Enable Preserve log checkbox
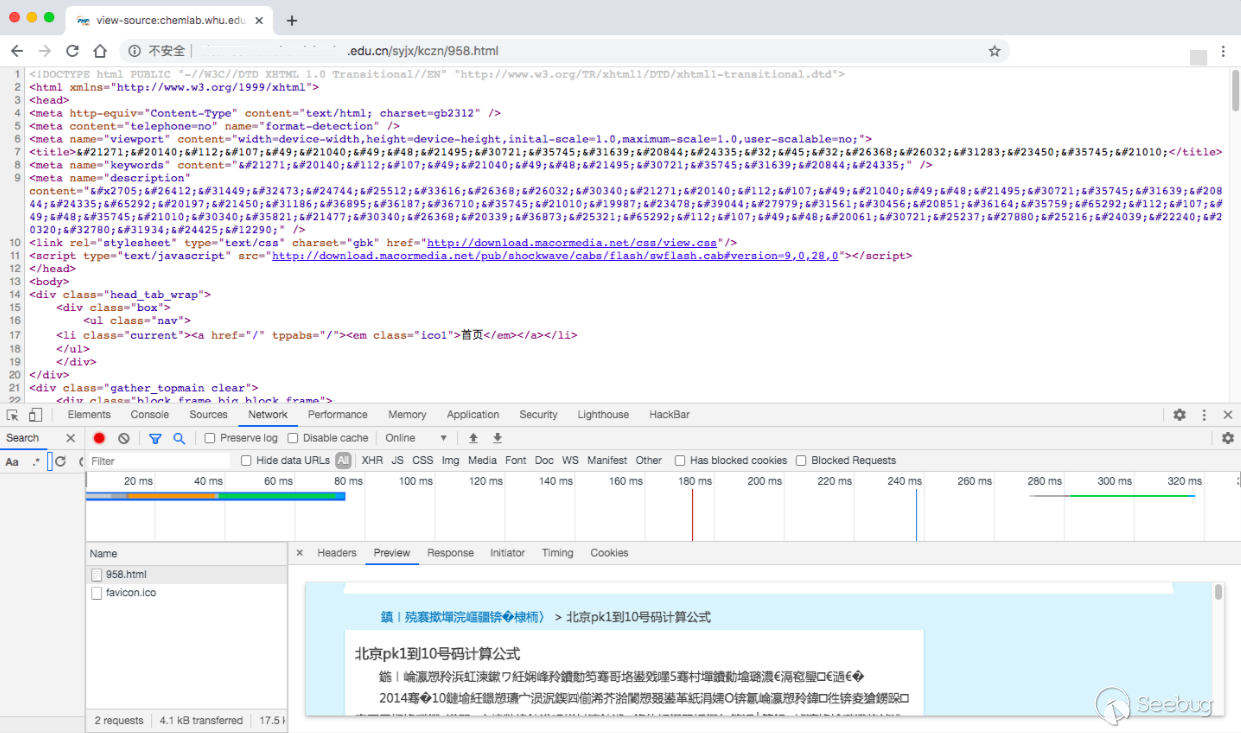The image size is (1241, 733). click(210, 438)
